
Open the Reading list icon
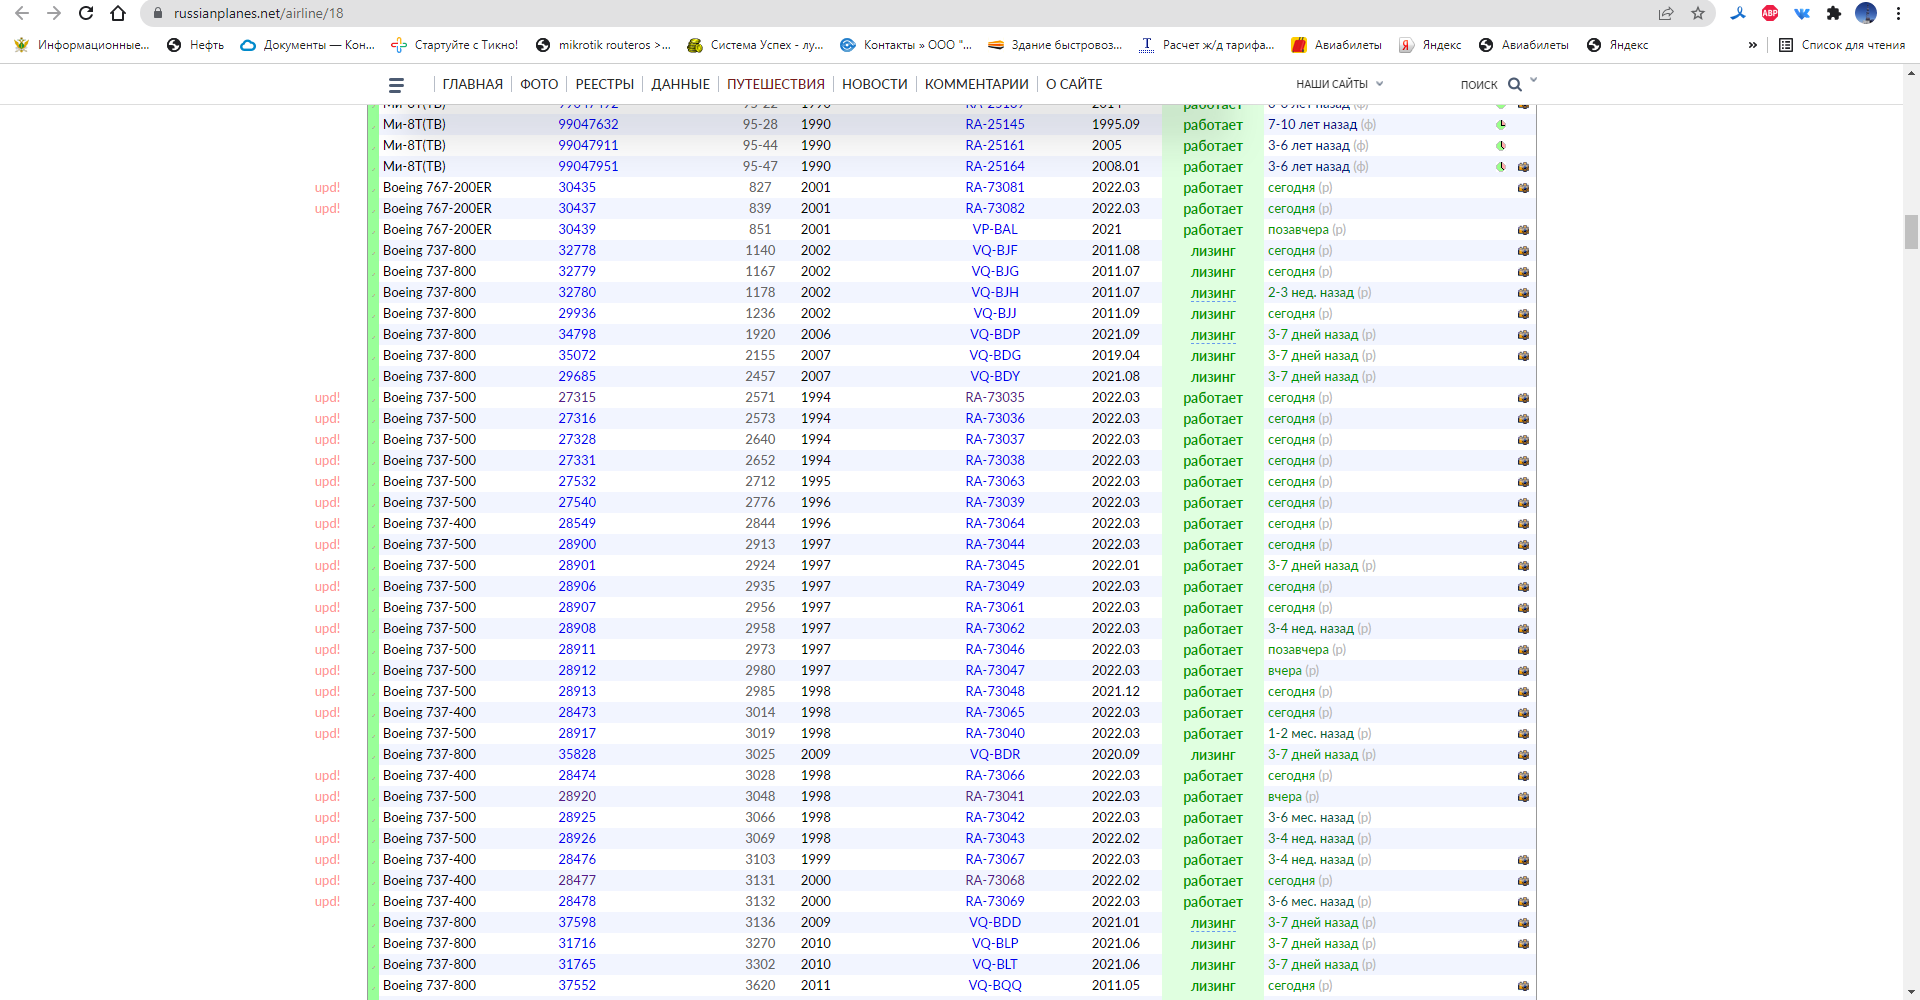click(1786, 45)
